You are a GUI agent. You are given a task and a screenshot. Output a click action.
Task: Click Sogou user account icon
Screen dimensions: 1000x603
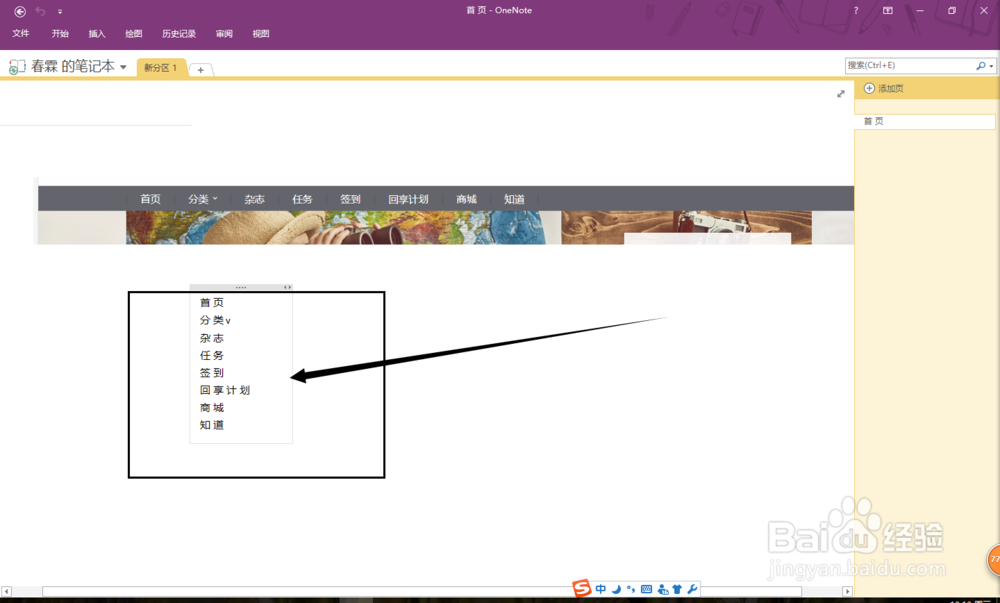pos(663,590)
